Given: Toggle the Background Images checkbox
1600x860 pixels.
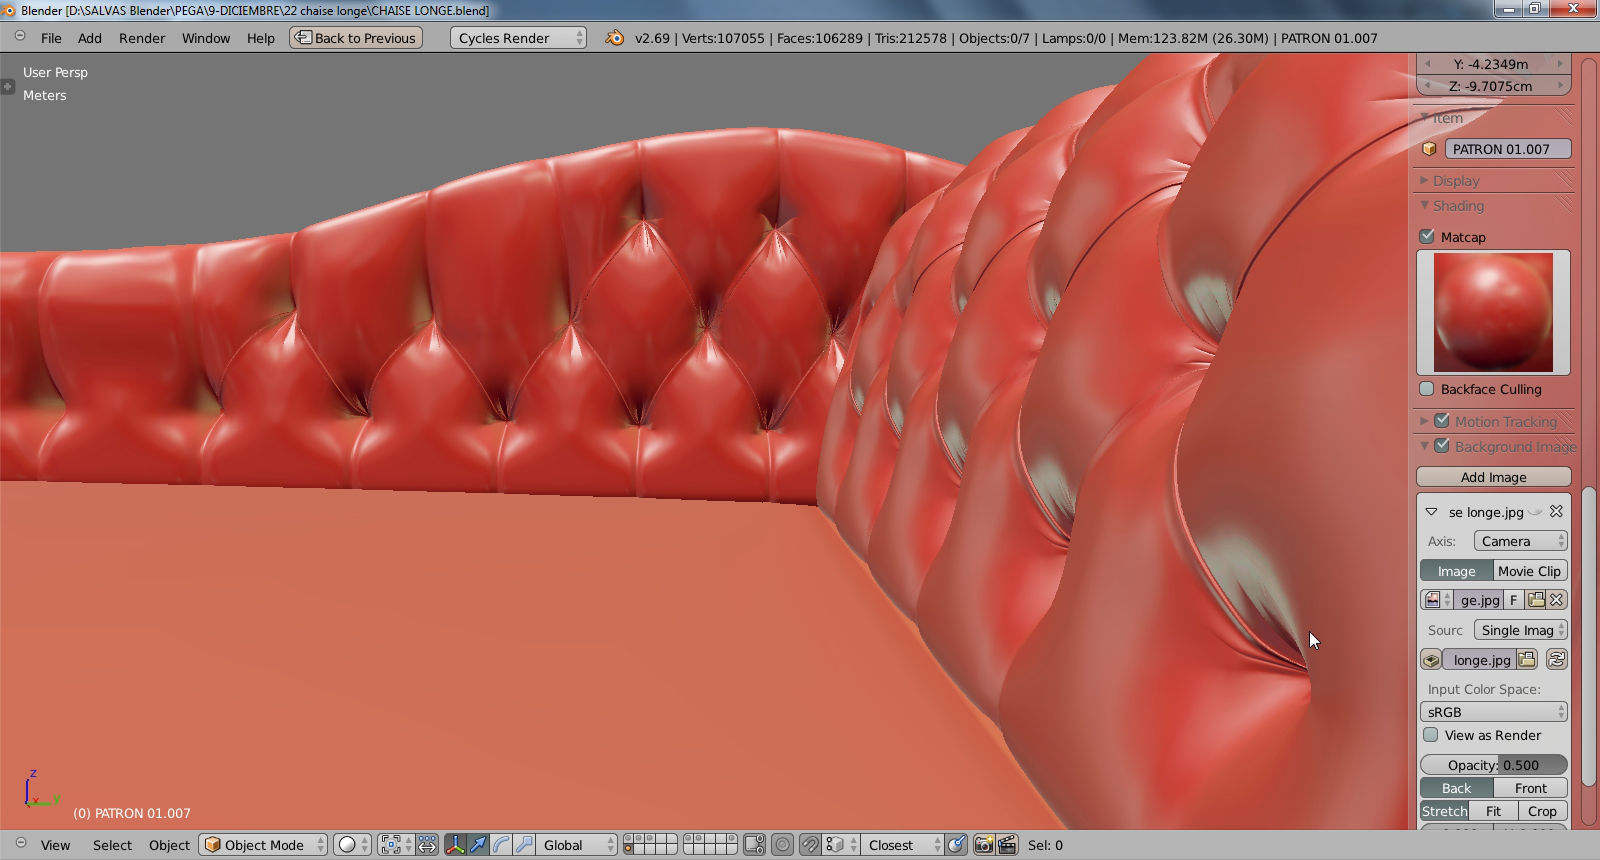Looking at the screenshot, I should coord(1442,446).
